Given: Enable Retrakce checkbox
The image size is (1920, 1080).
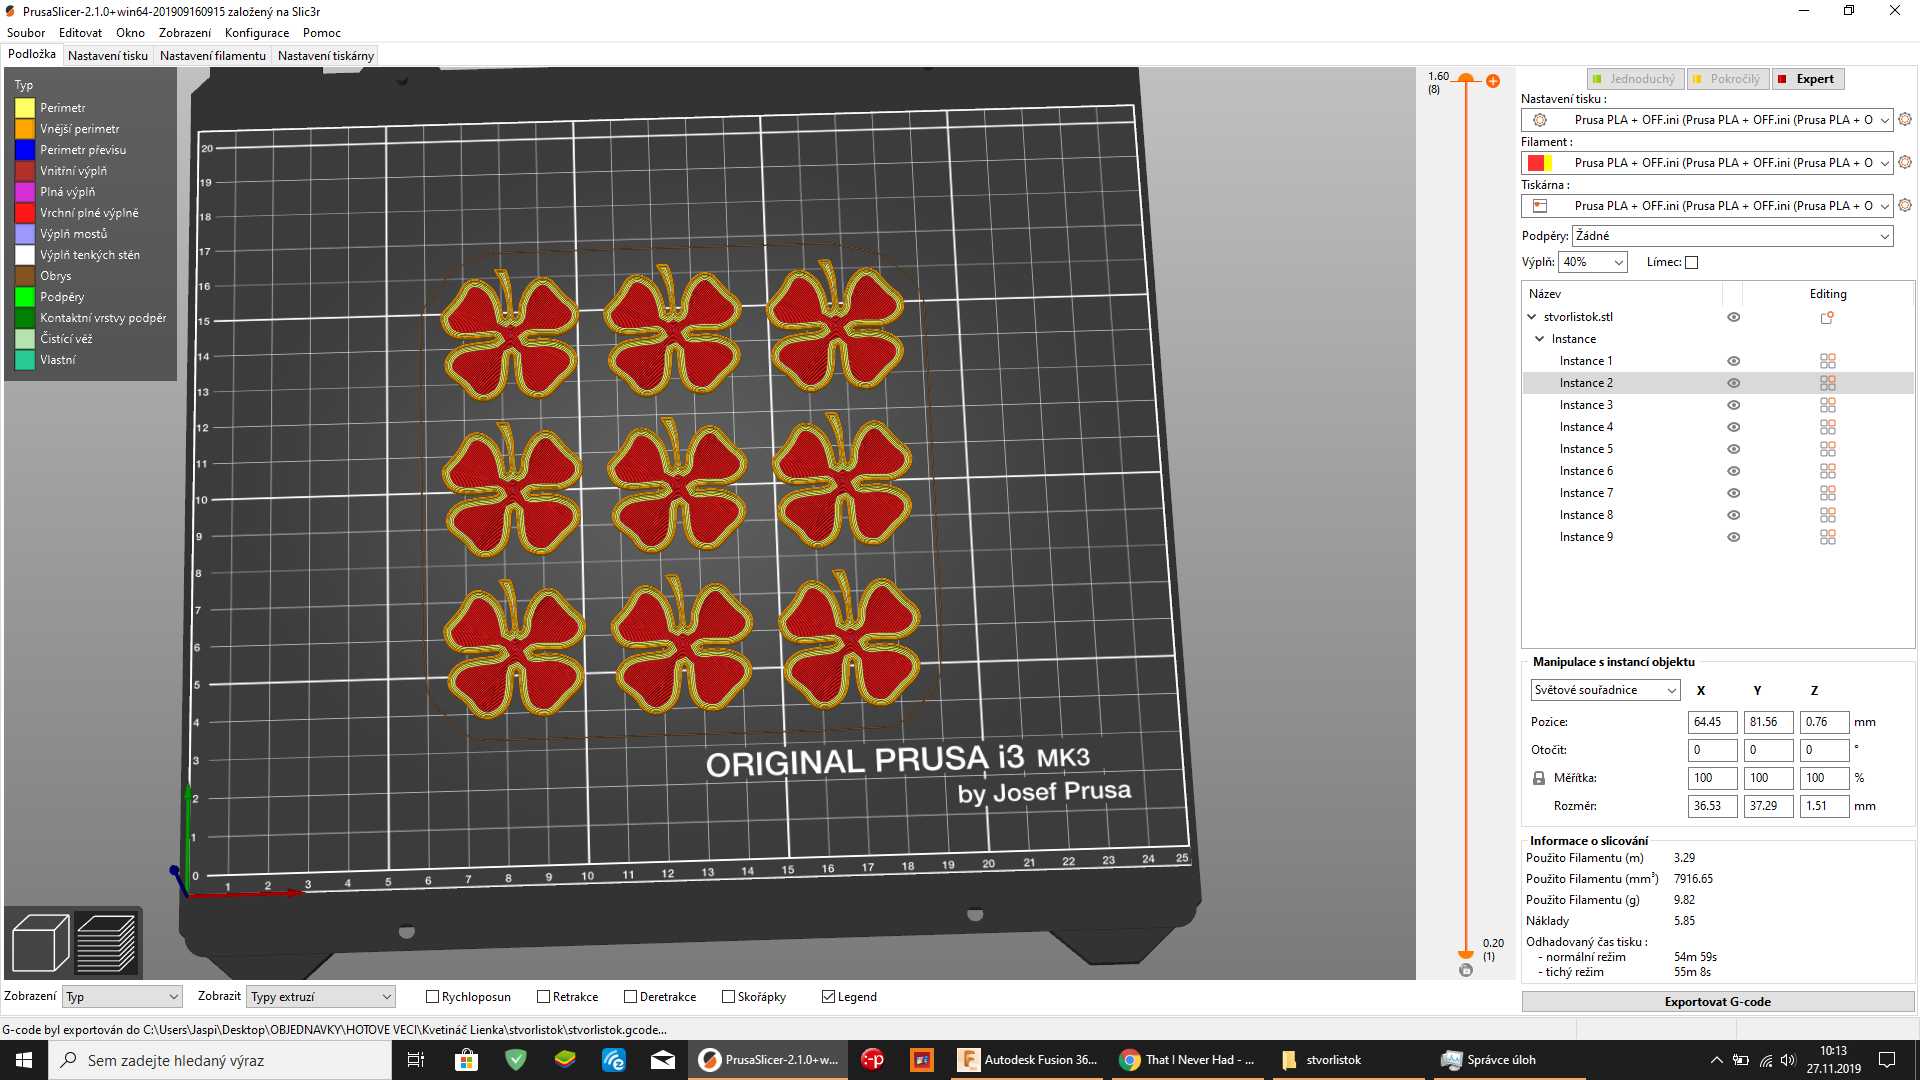Looking at the screenshot, I should click(x=544, y=997).
